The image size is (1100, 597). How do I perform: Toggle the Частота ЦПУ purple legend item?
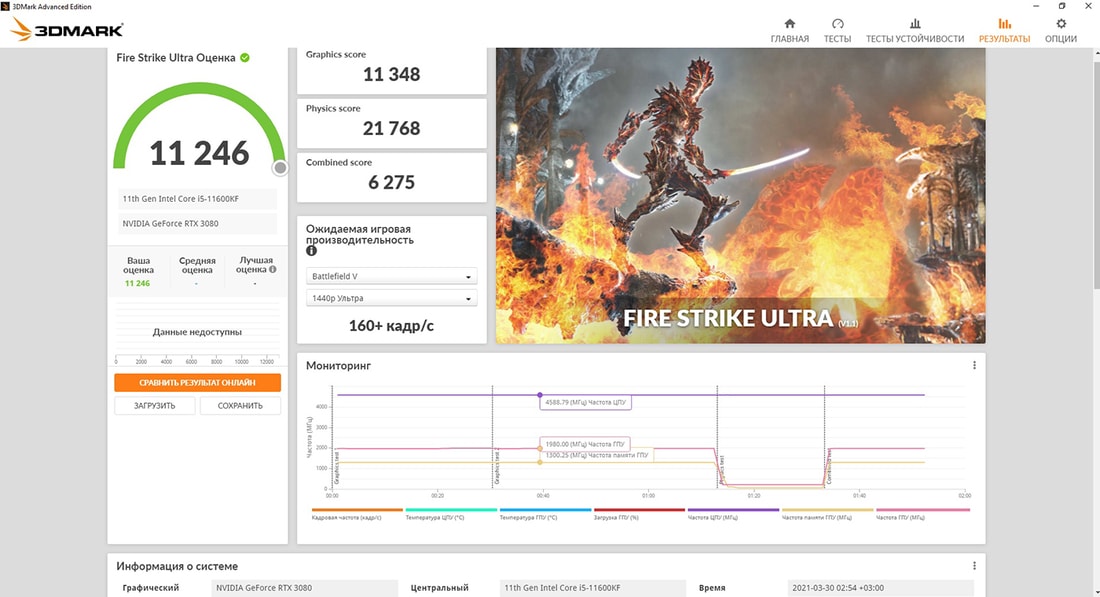pyautogui.click(x=732, y=513)
